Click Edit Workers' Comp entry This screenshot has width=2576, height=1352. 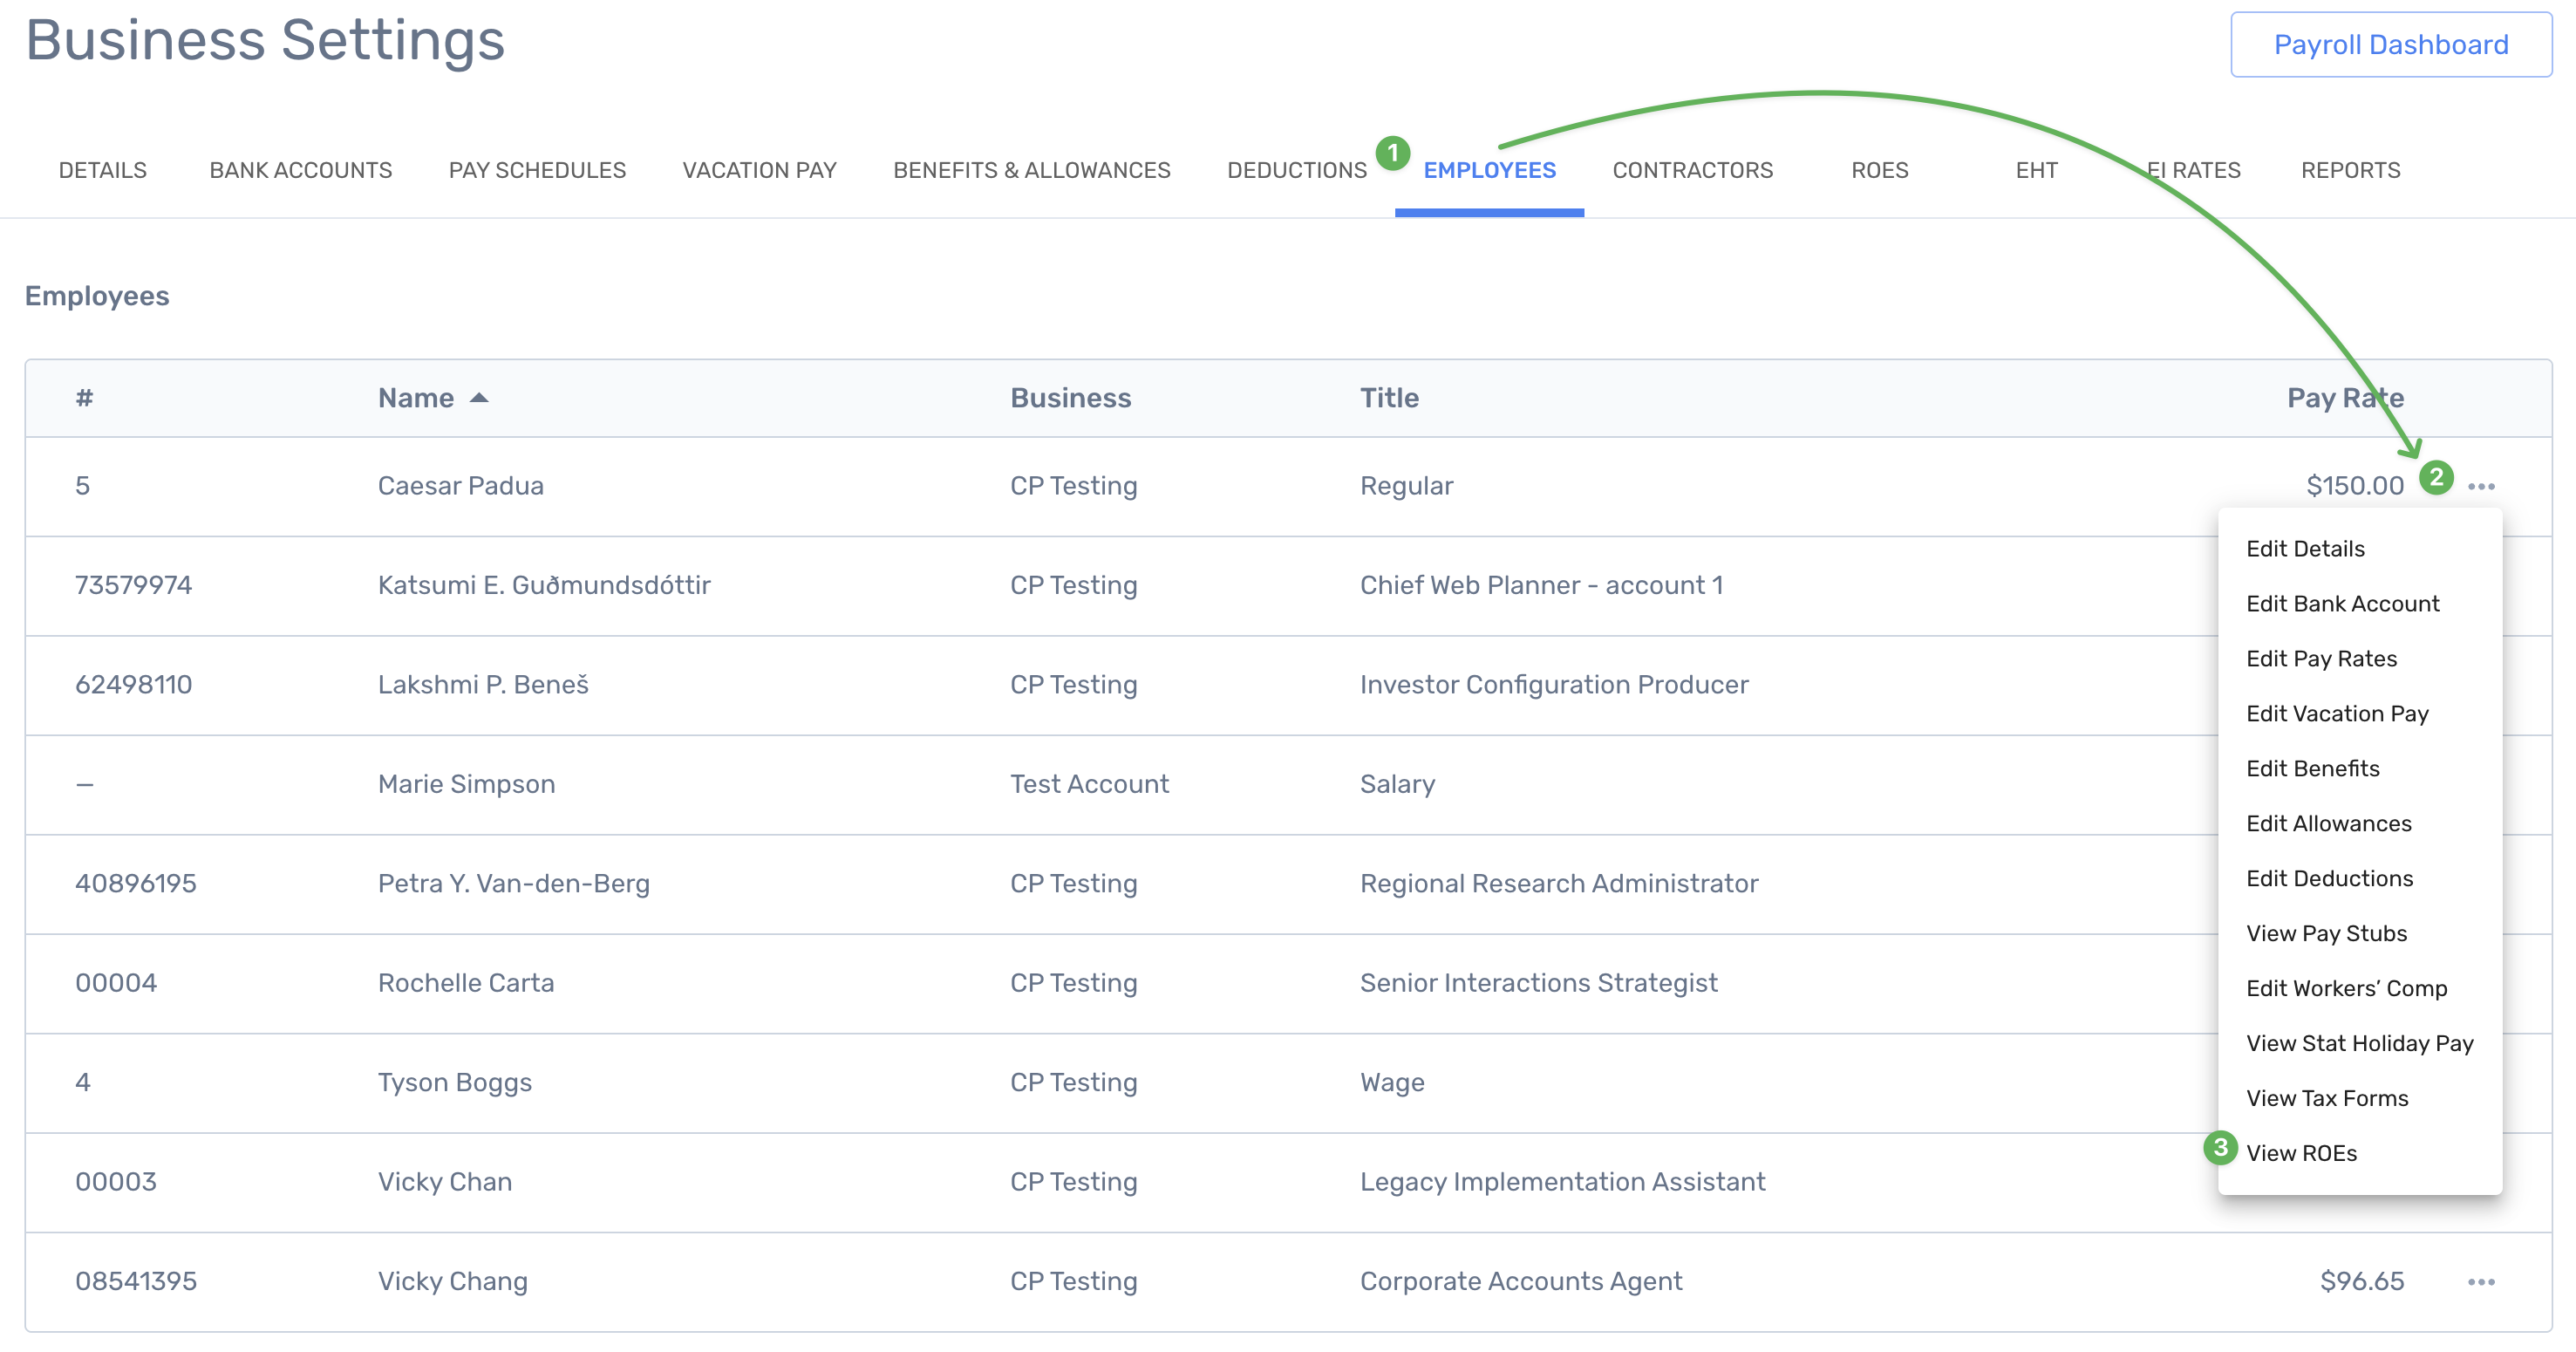2346,988
